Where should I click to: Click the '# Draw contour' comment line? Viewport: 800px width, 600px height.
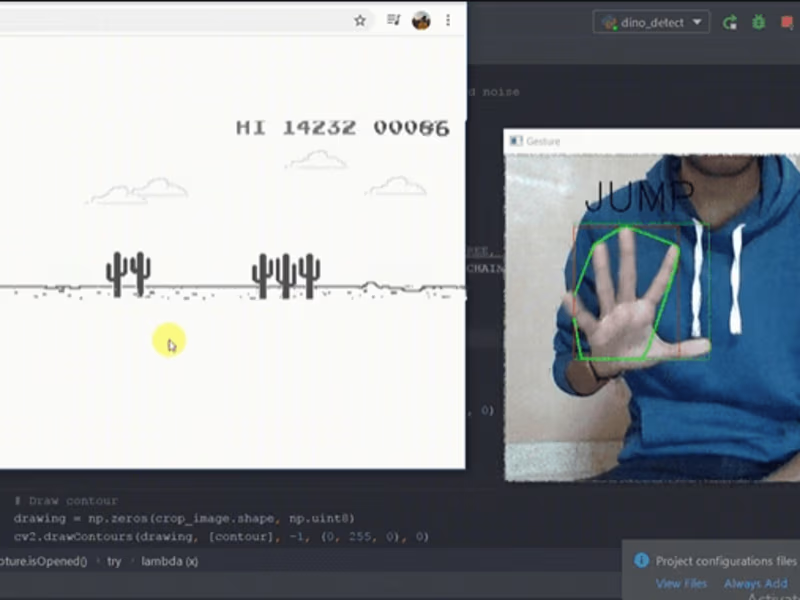[66, 501]
